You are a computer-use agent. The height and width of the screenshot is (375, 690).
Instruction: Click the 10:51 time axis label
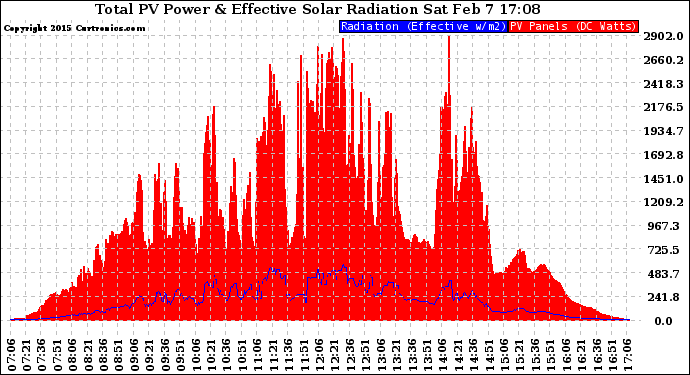click(x=242, y=354)
